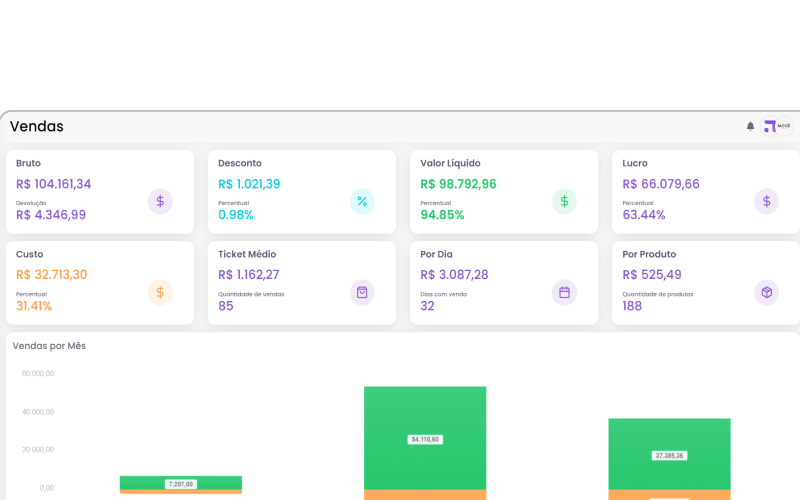
Task: Click the green bar labeled 54.110,60
Action: pyautogui.click(x=425, y=438)
